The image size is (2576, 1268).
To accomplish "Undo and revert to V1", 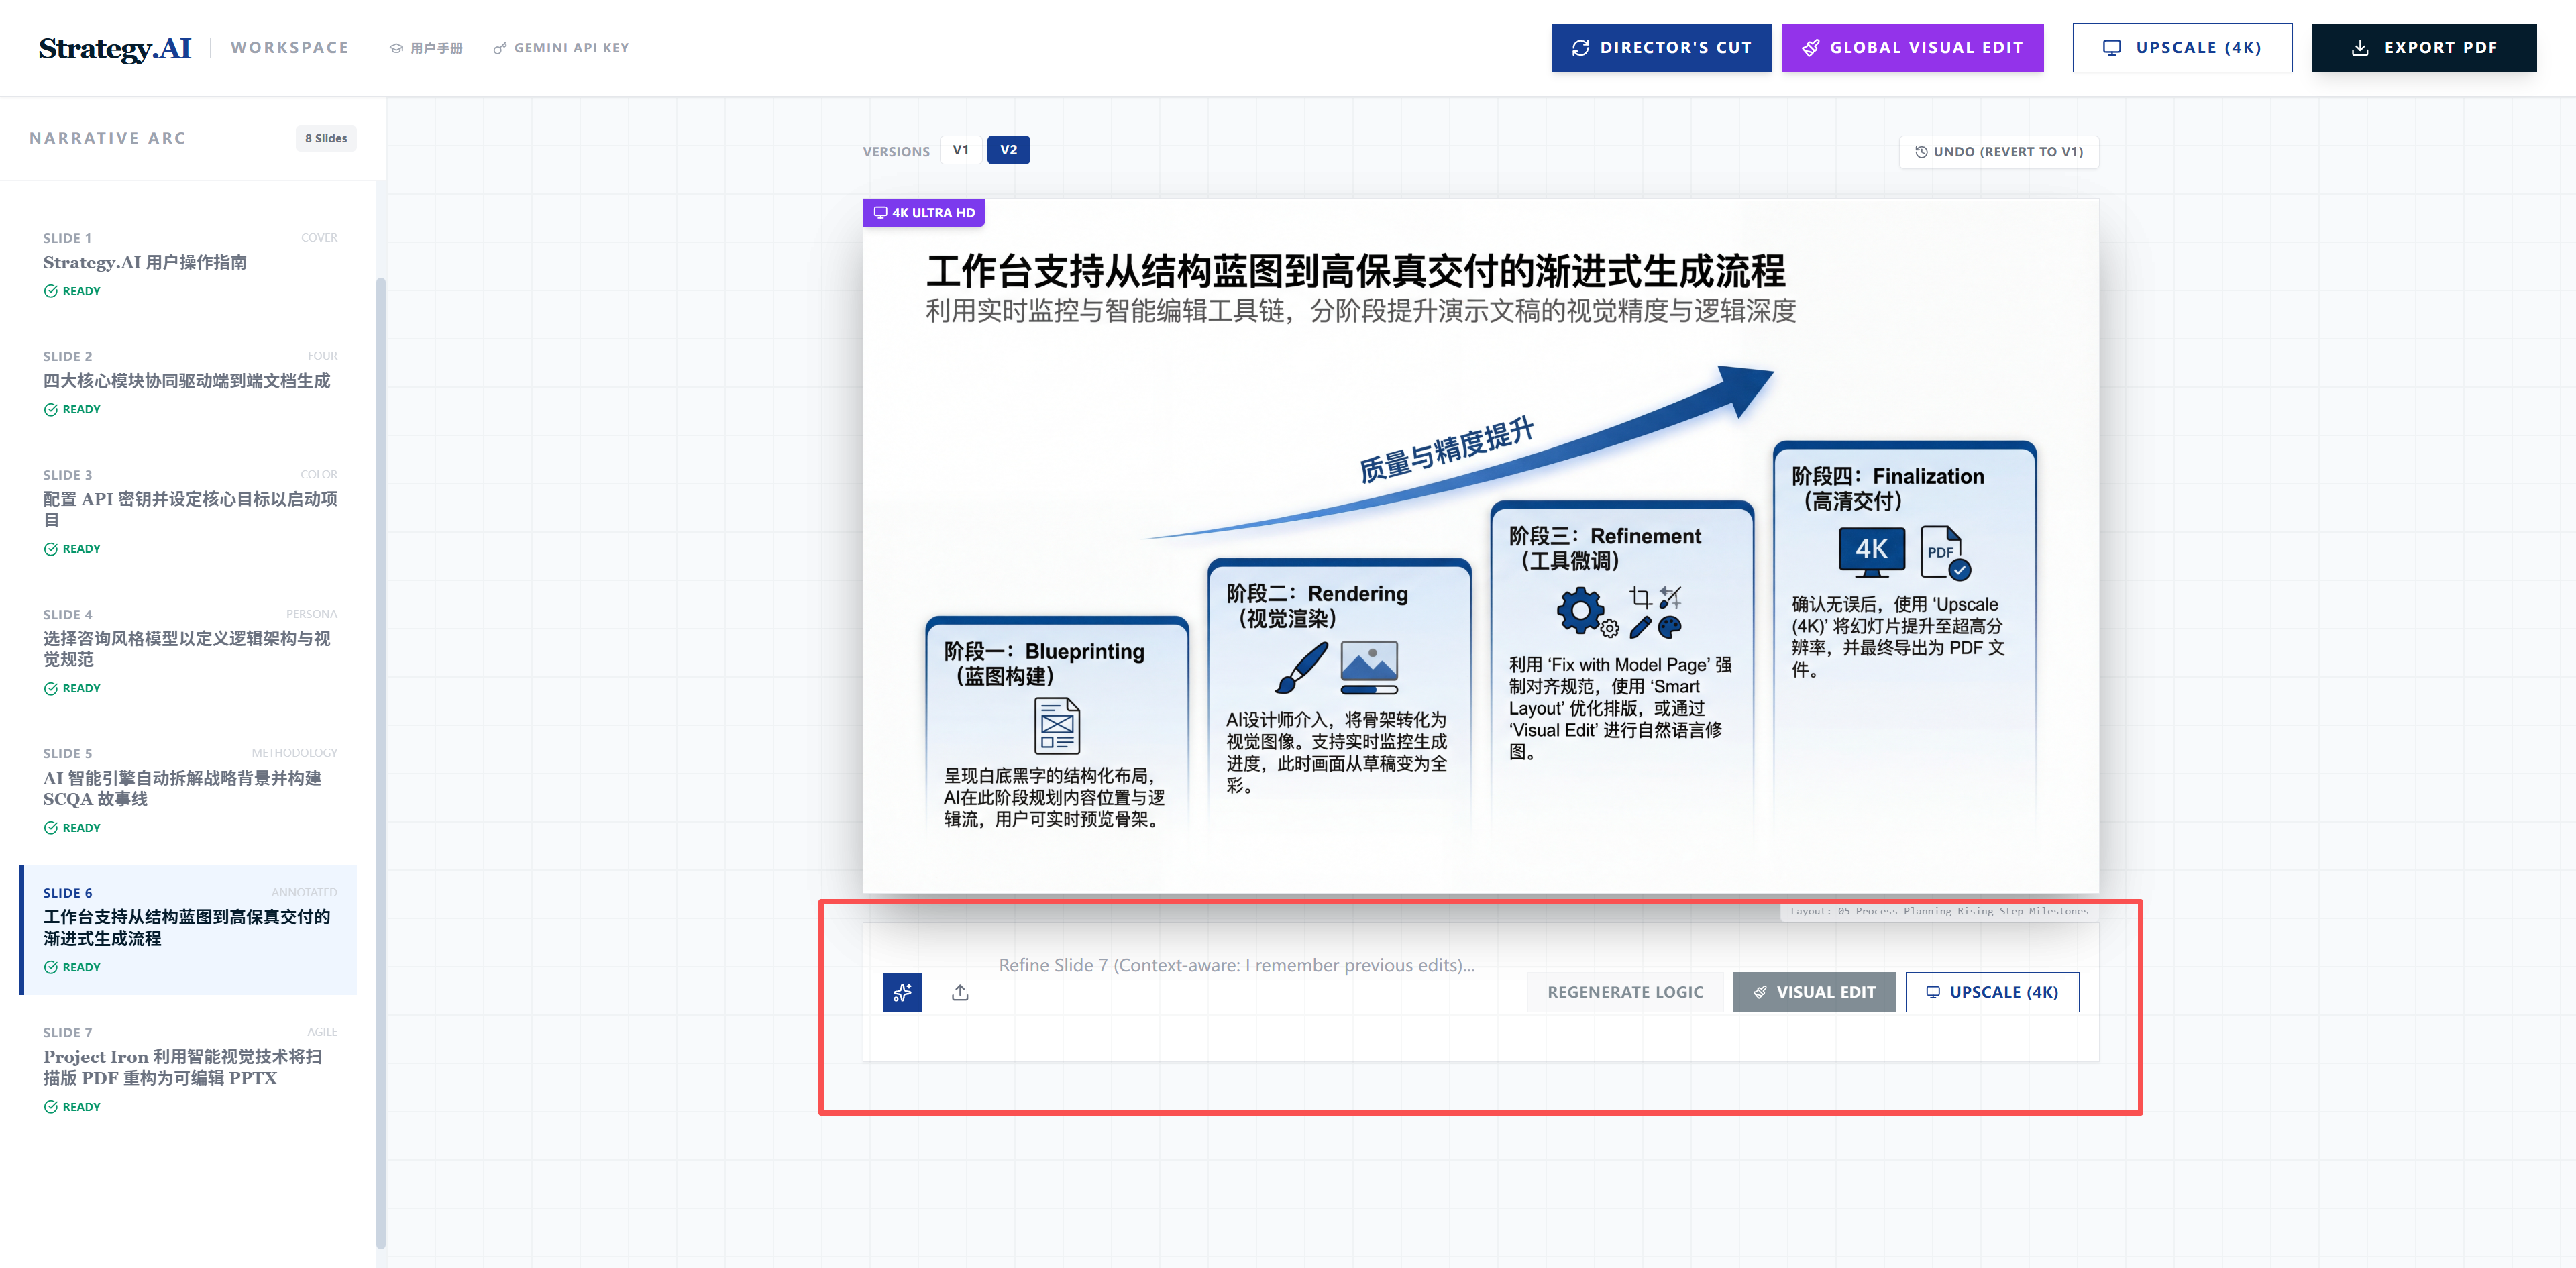I will tap(1998, 152).
